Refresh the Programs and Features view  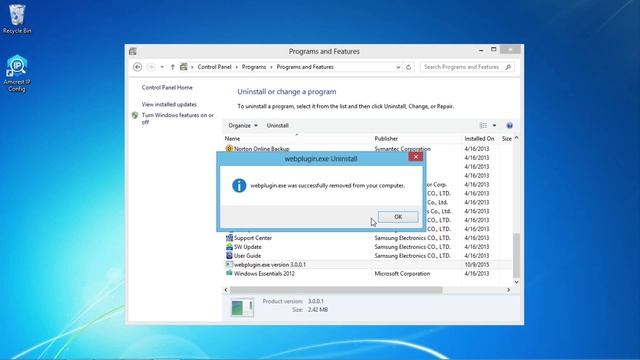tap(409, 67)
